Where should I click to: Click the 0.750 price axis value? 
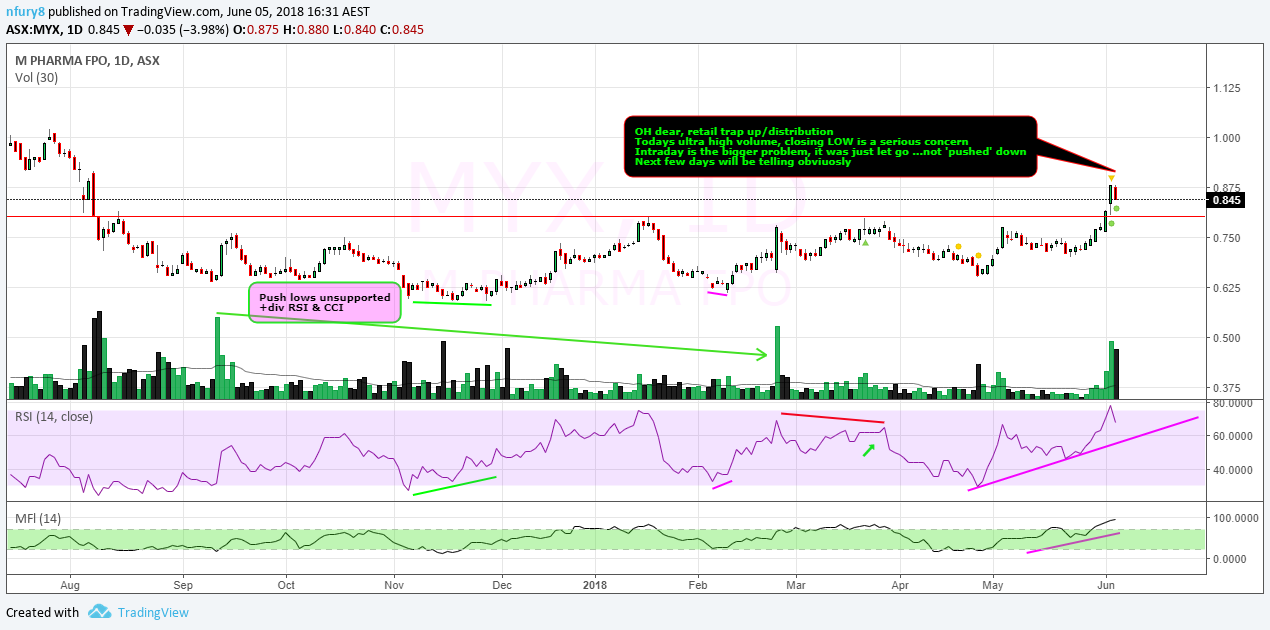coord(1226,238)
